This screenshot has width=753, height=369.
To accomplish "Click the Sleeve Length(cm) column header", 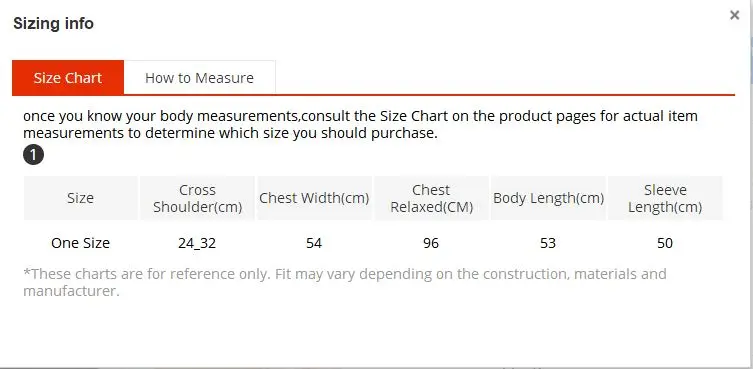I will [x=665, y=198].
